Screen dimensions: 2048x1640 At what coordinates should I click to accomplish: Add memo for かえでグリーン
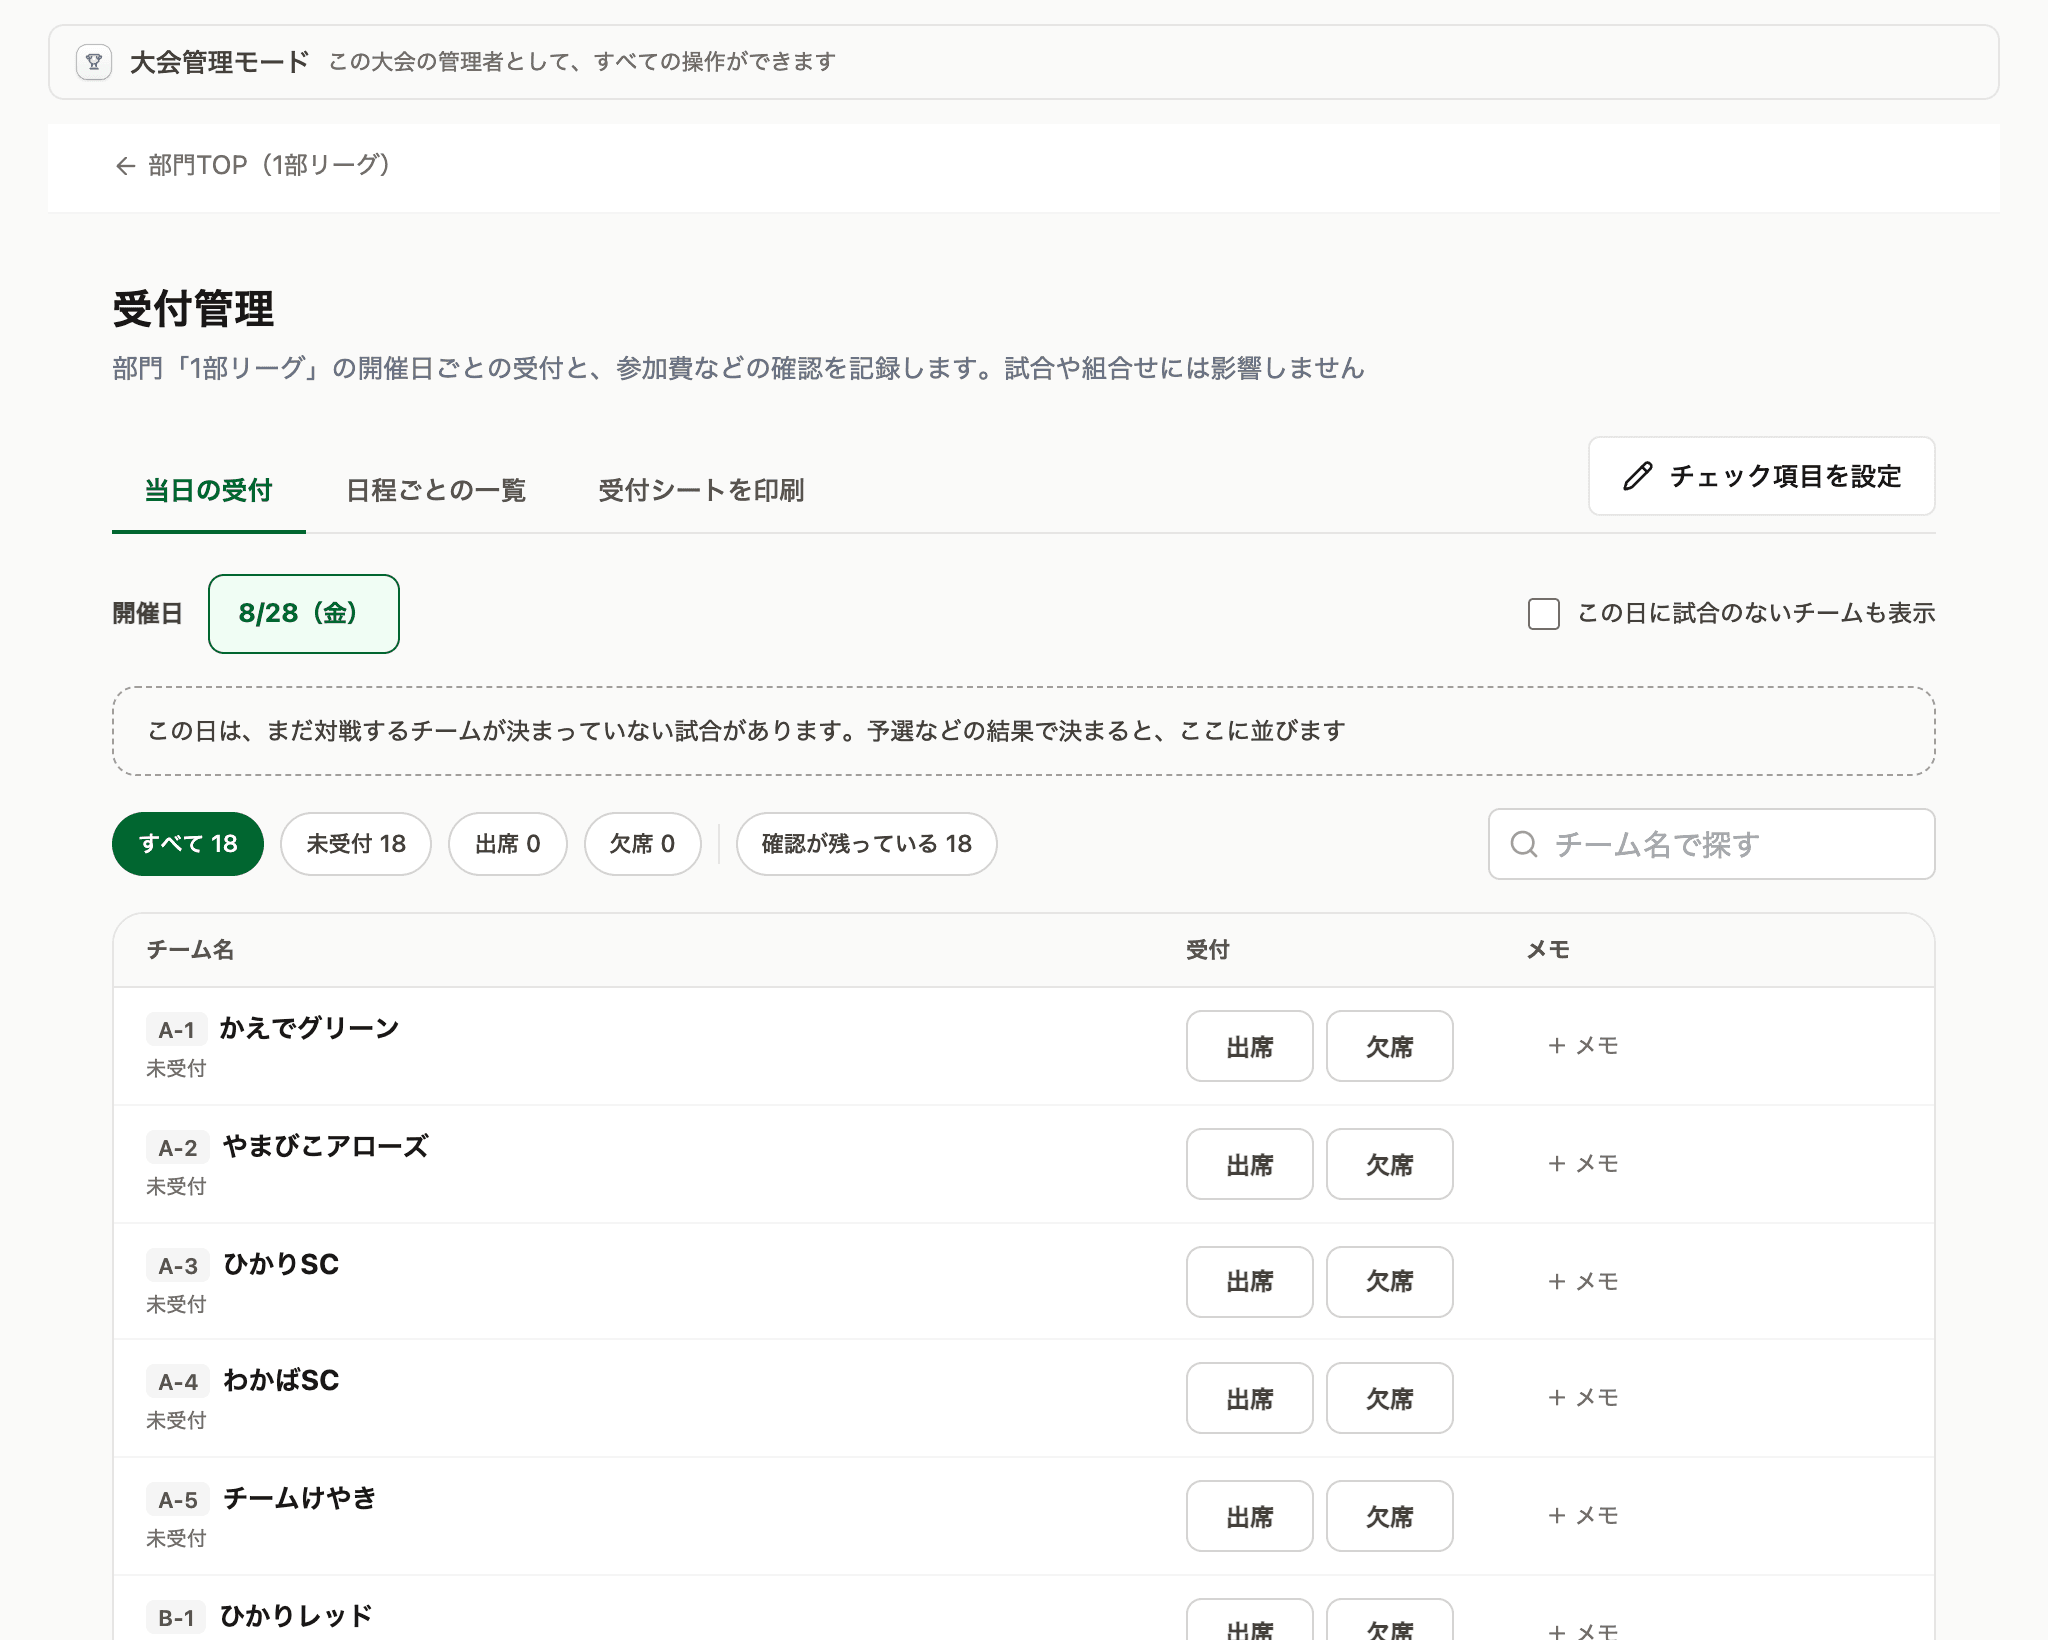click(1583, 1046)
